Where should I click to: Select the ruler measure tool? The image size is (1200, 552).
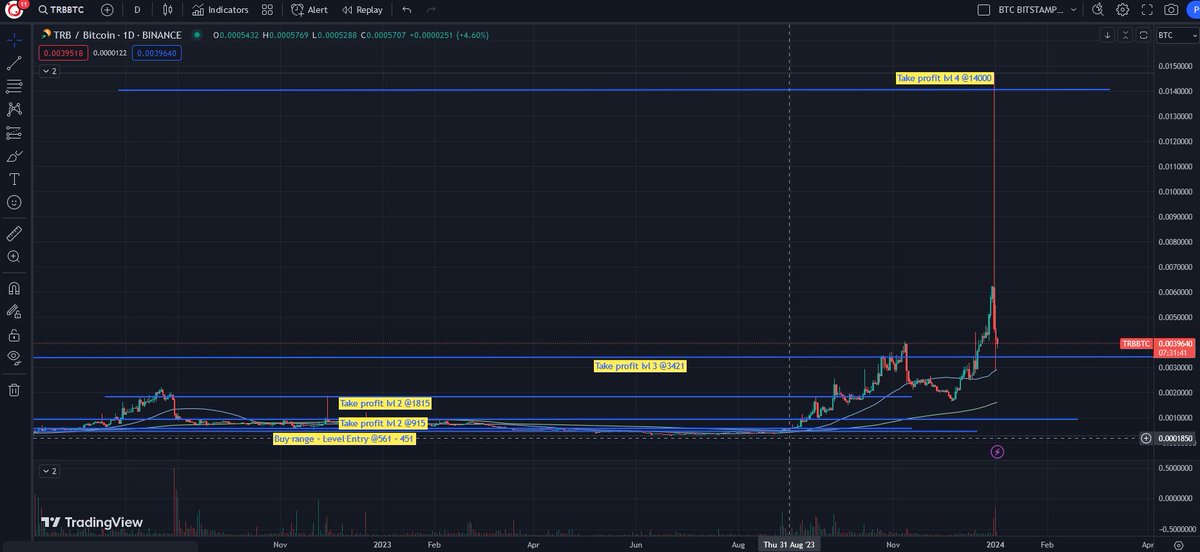[x=14, y=233]
